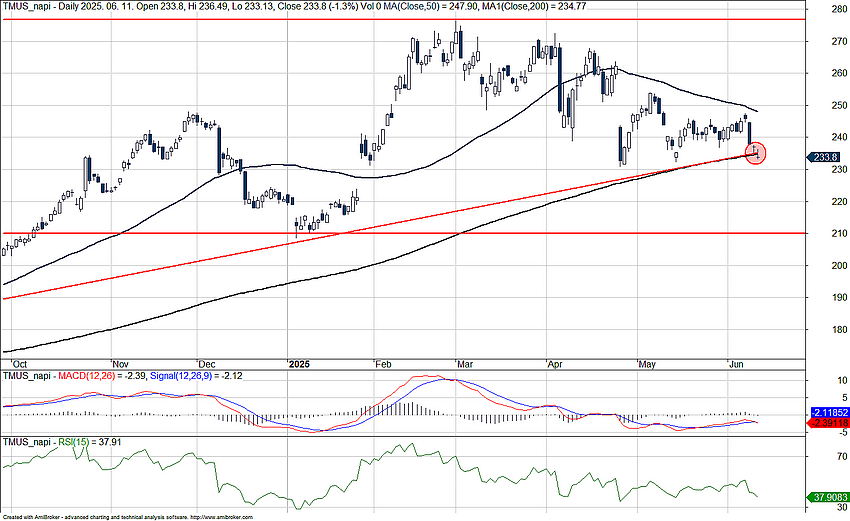Click the Oct label on time axis
The width and height of the screenshot is (850, 521).
coord(20,364)
